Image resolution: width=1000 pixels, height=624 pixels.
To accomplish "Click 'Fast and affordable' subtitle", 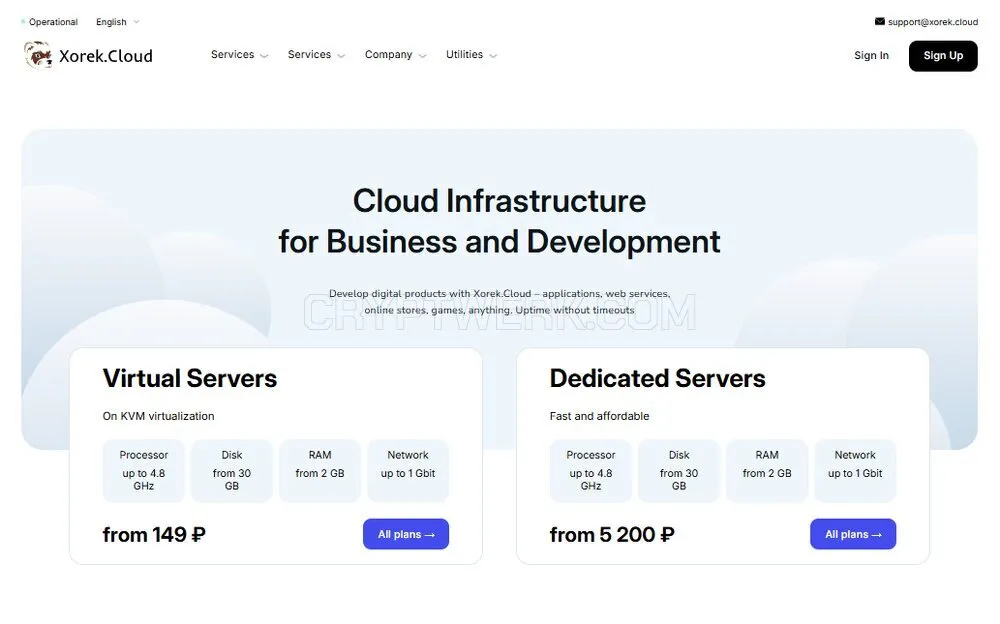I will (599, 416).
